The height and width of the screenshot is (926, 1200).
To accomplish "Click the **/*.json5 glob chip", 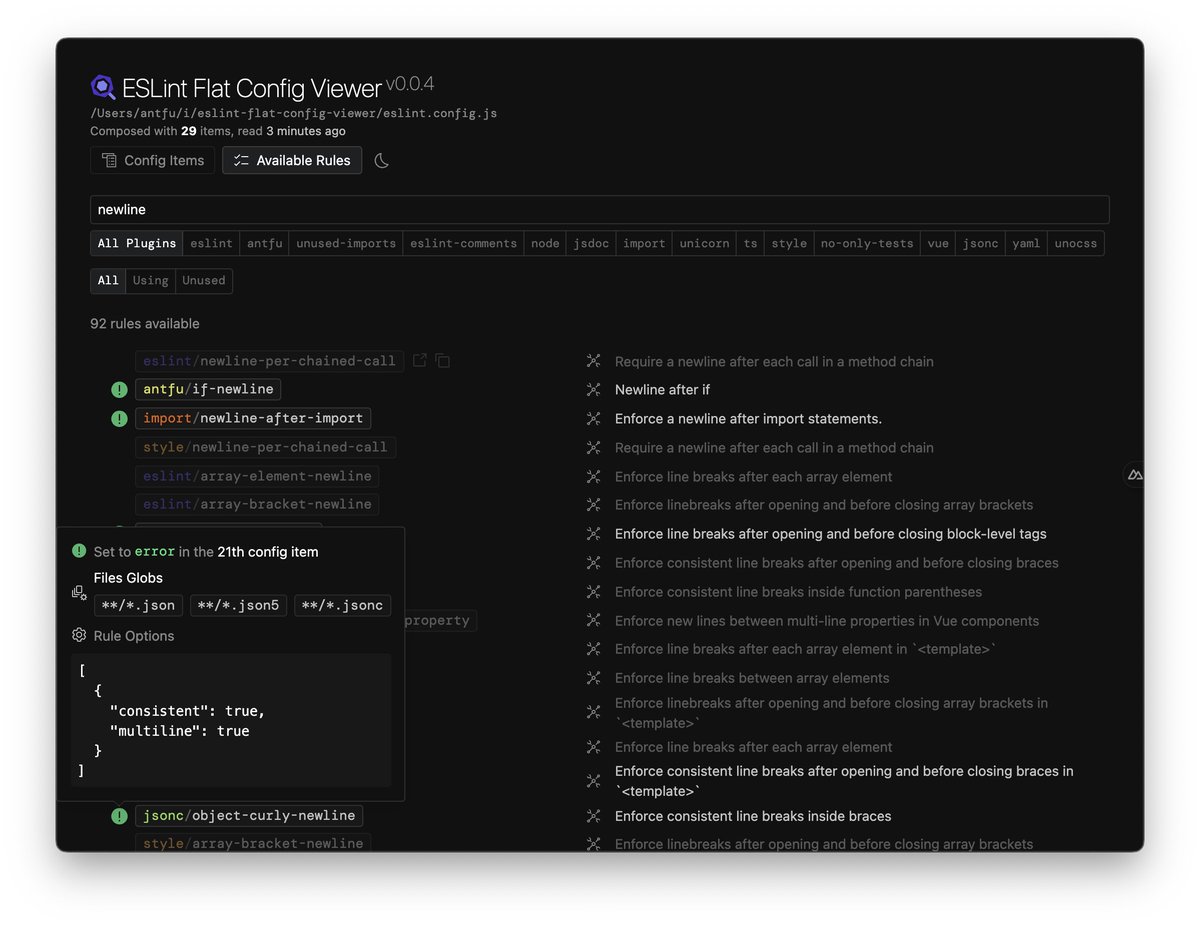I will (238, 604).
